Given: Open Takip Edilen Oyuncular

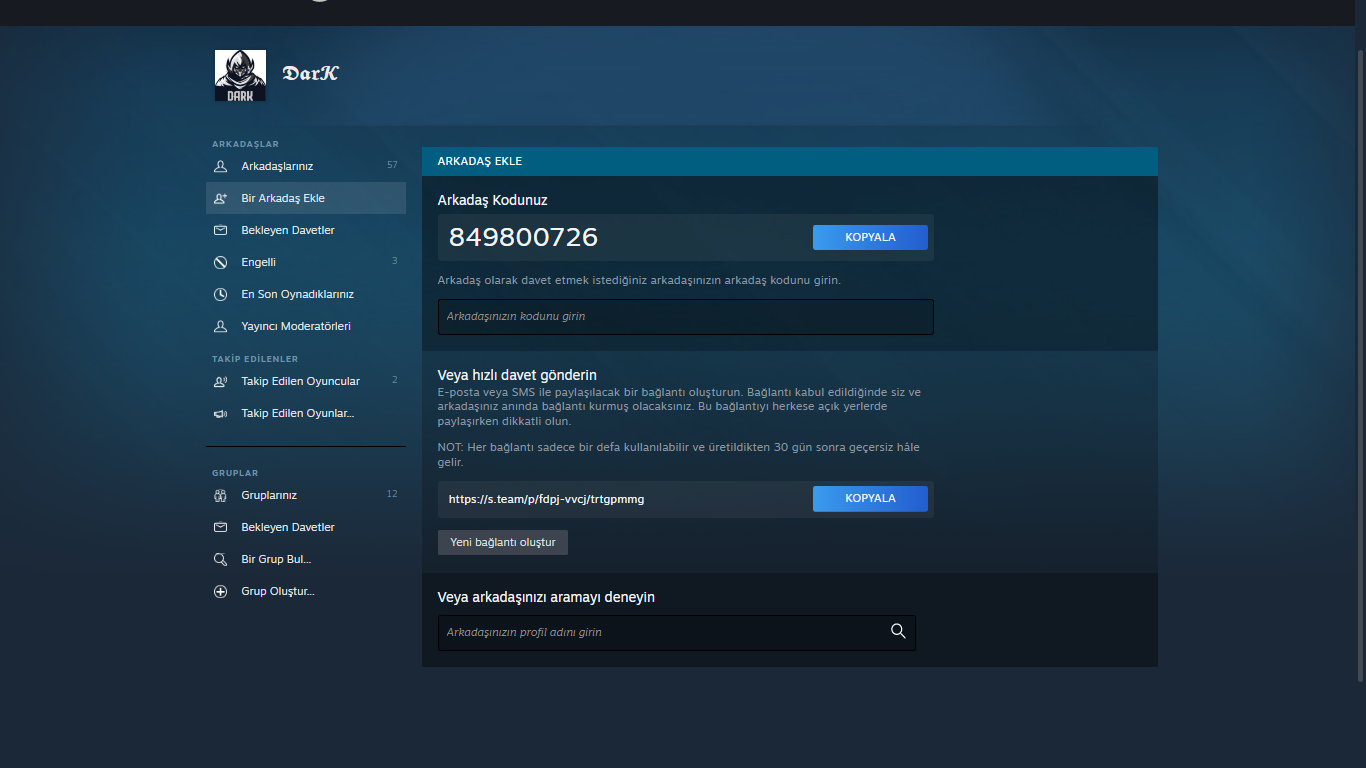Looking at the screenshot, I should pos(306,381).
